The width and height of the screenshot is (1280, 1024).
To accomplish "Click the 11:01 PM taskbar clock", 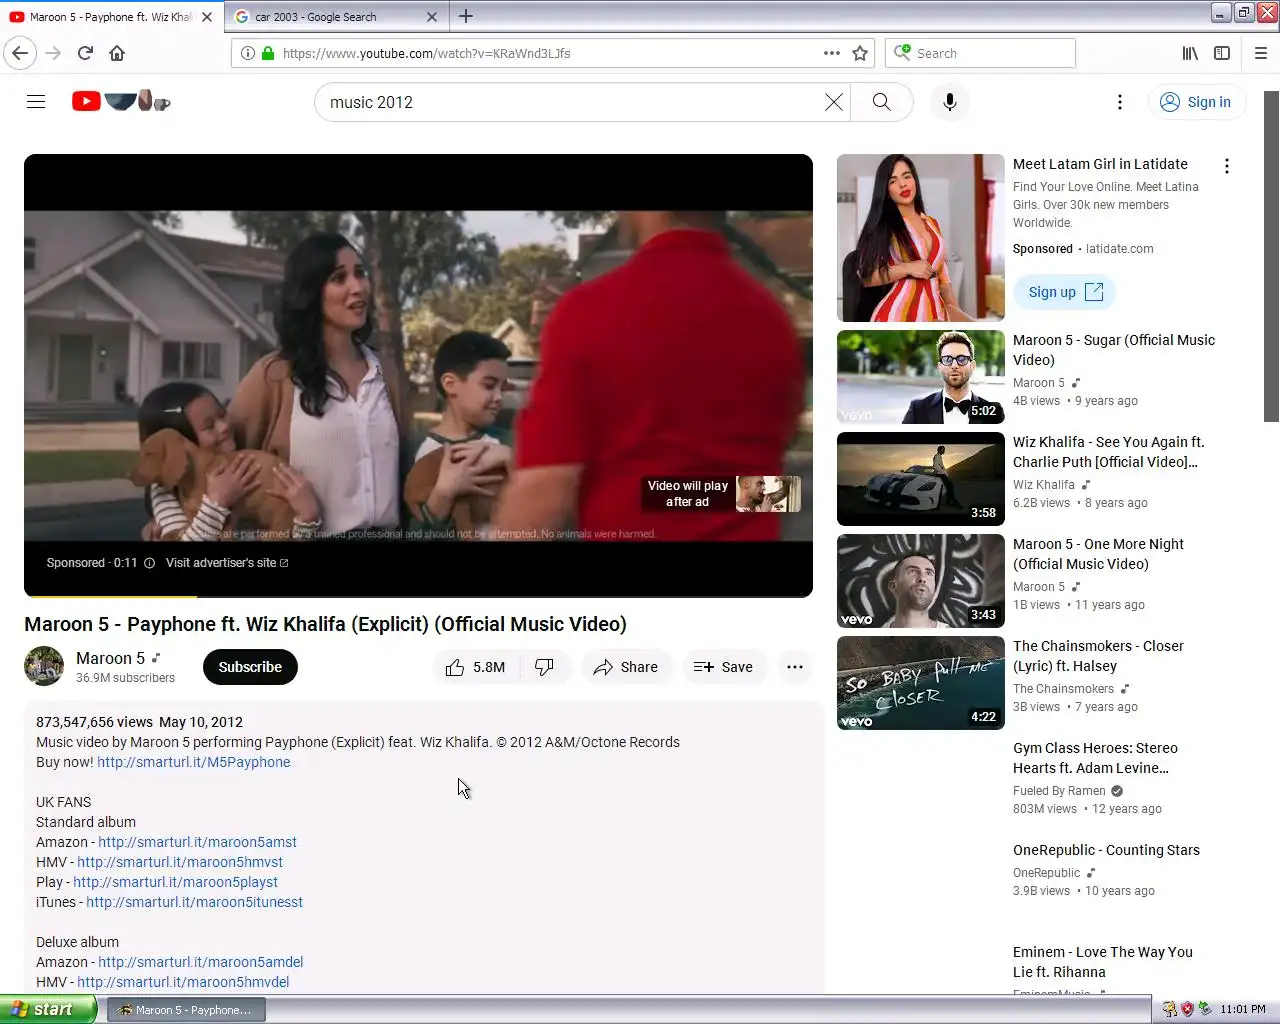I will tap(1243, 1009).
